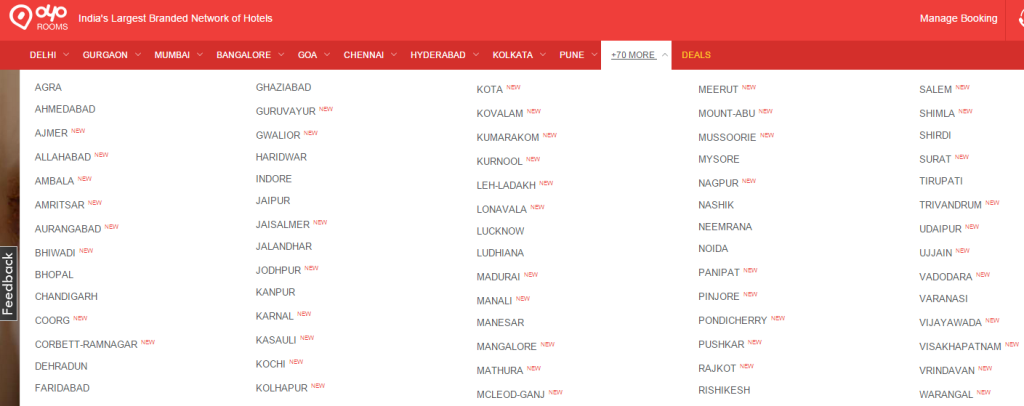Open Aurangabad city link
1024x406 pixels.
pos(68,229)
